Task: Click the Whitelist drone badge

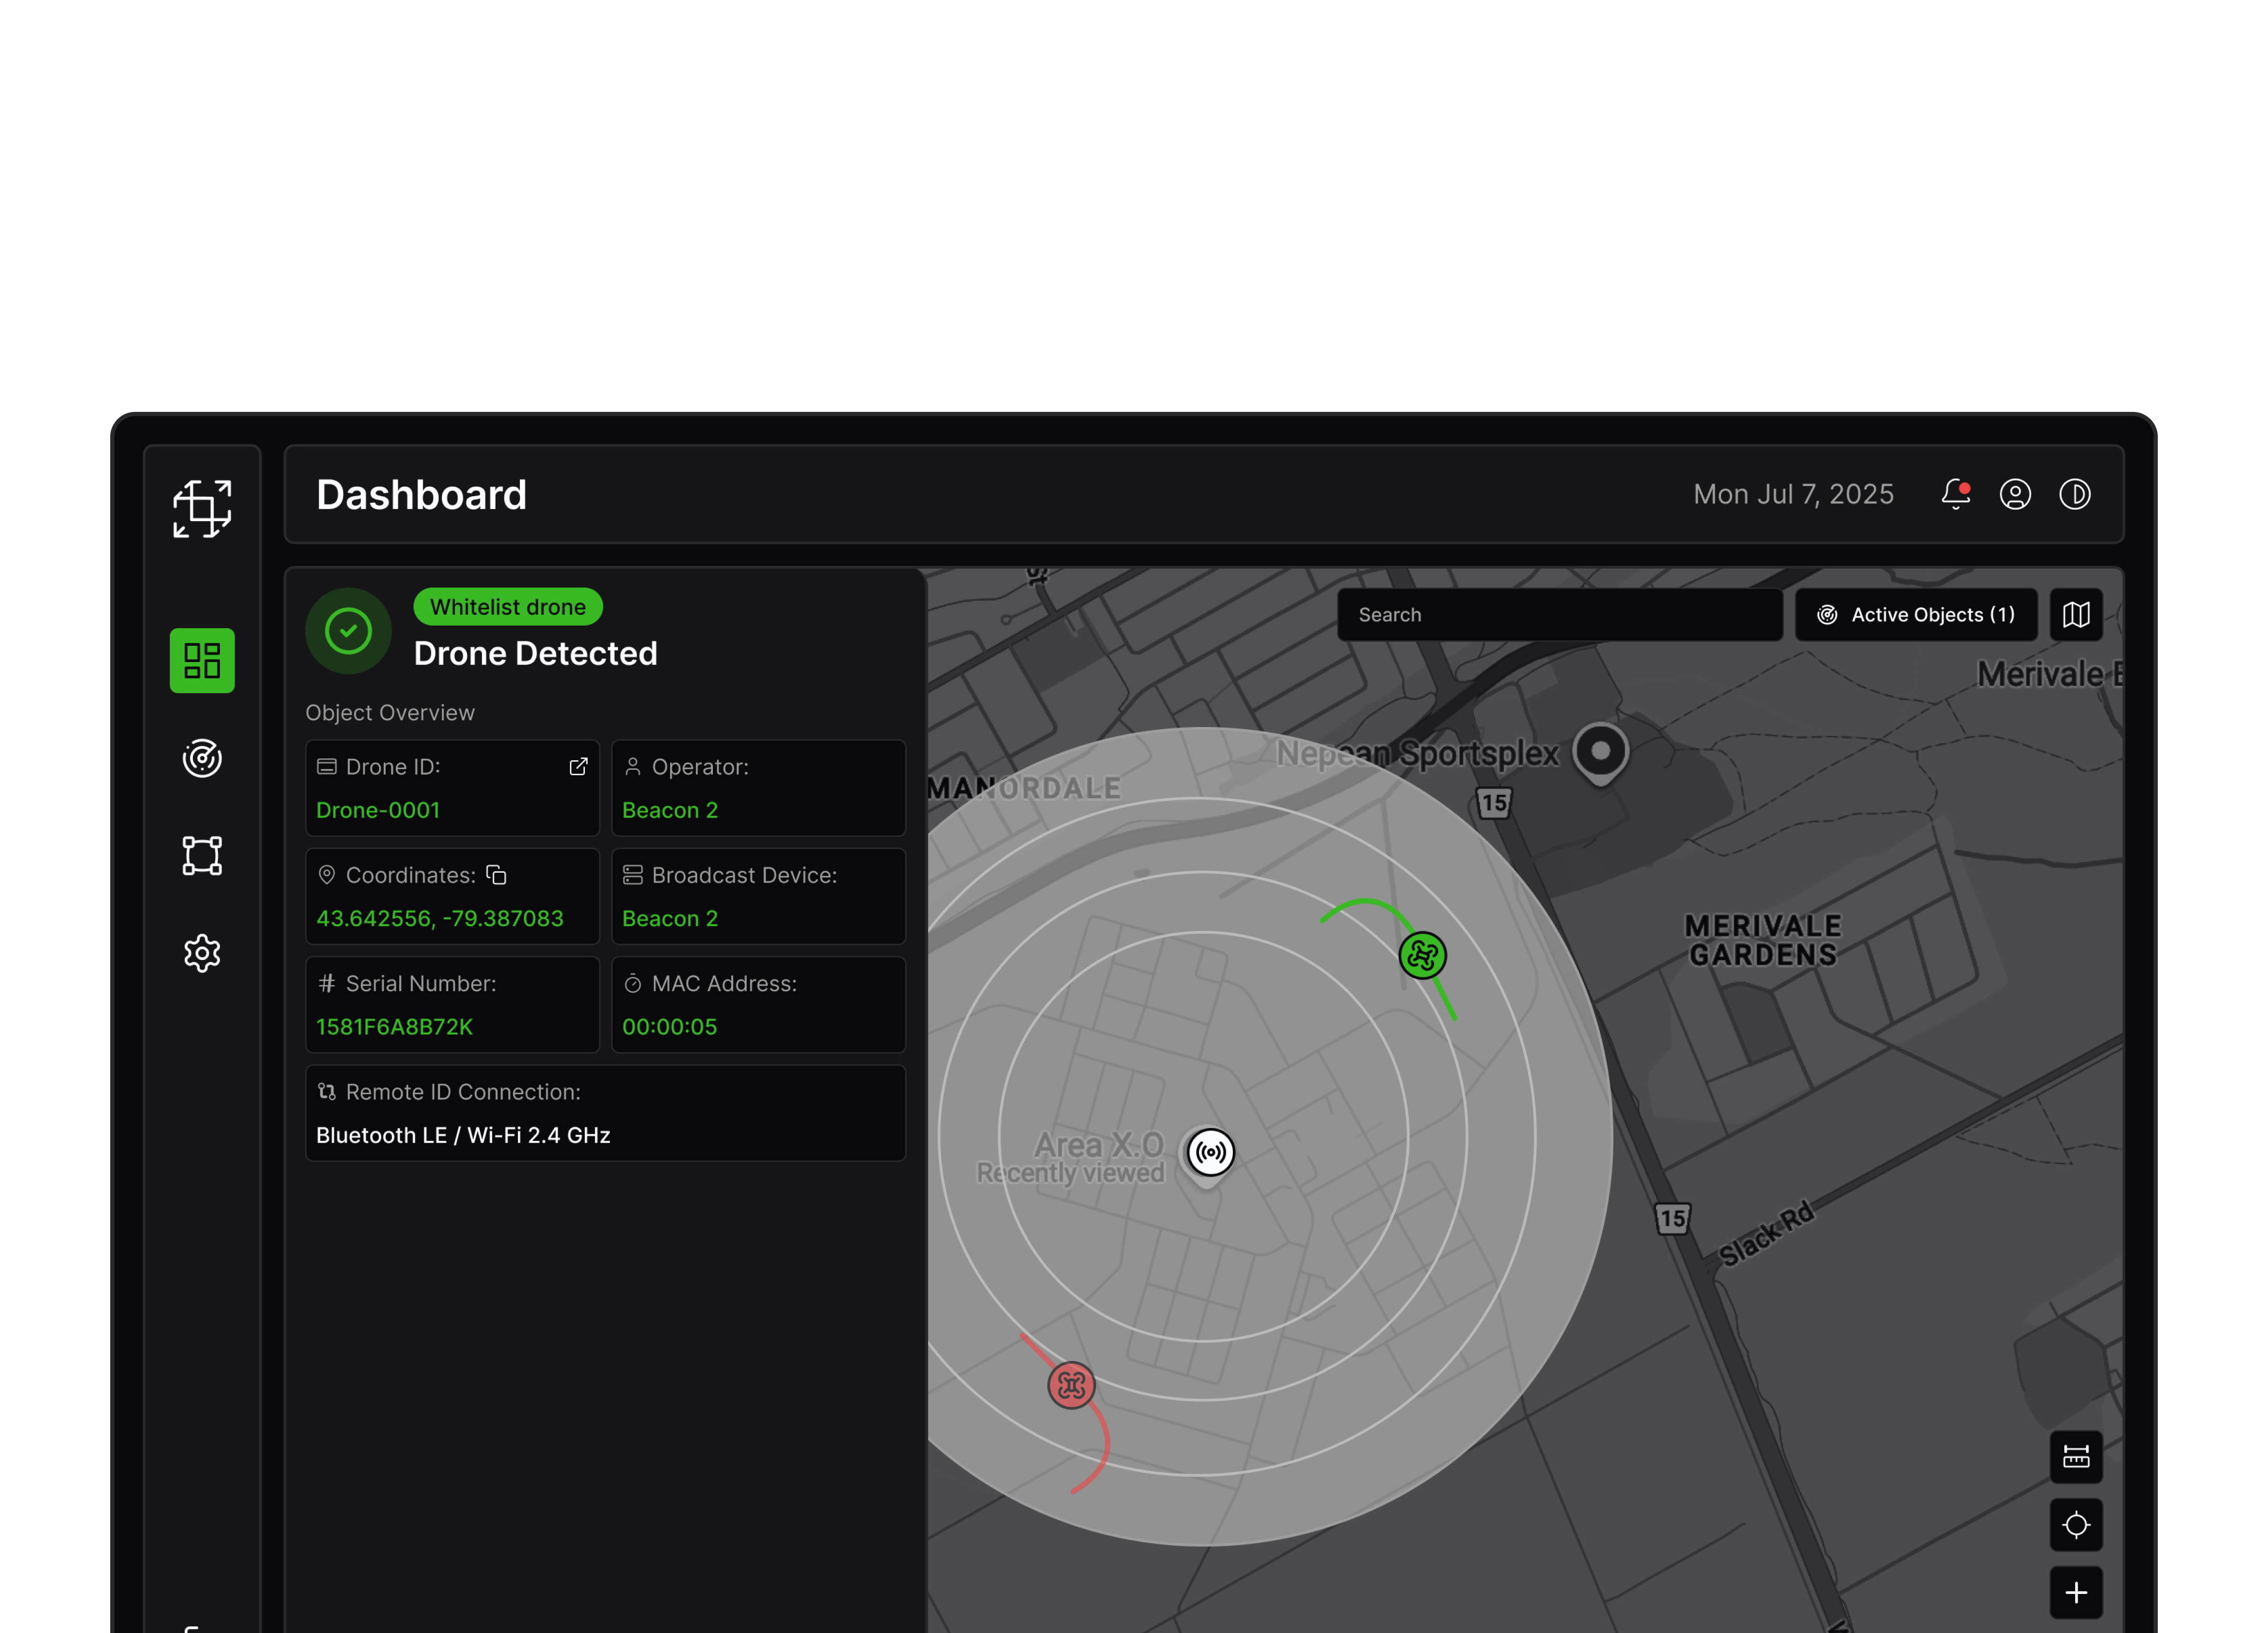Action: 508,607
